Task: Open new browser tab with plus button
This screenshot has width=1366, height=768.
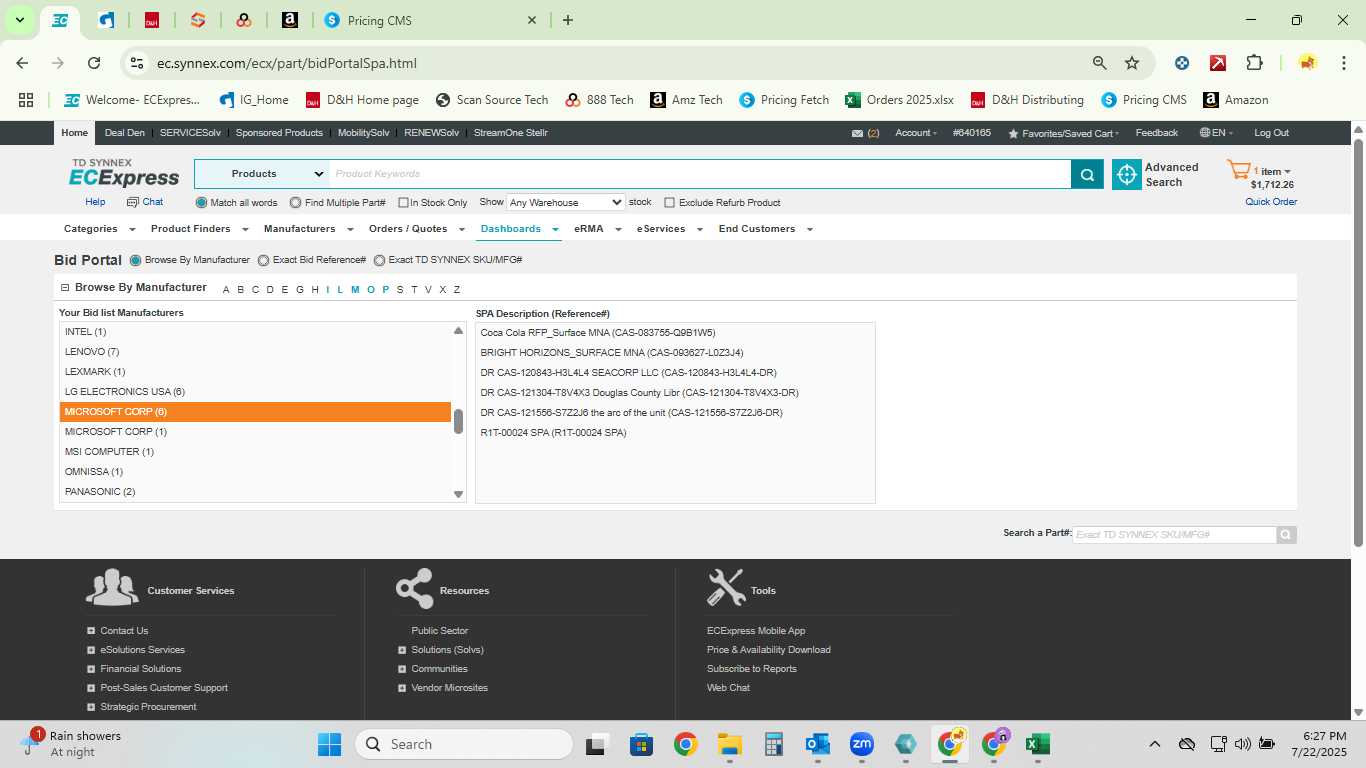Action: [x=568, y=20]
